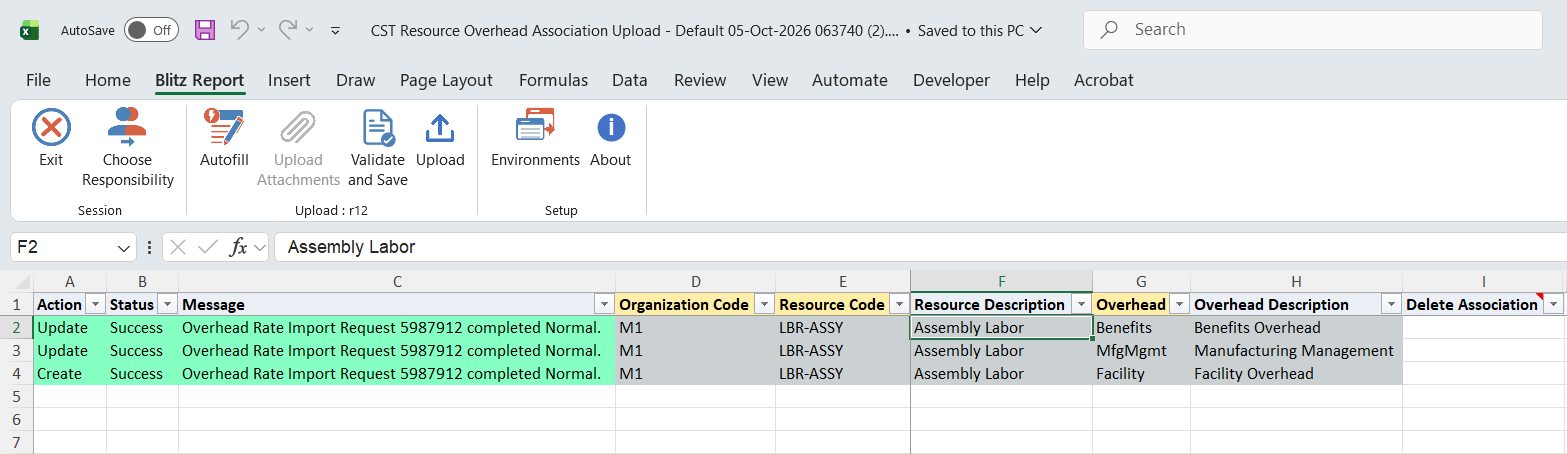Click the Upload Attachments paperclip icon

[298, 129]
